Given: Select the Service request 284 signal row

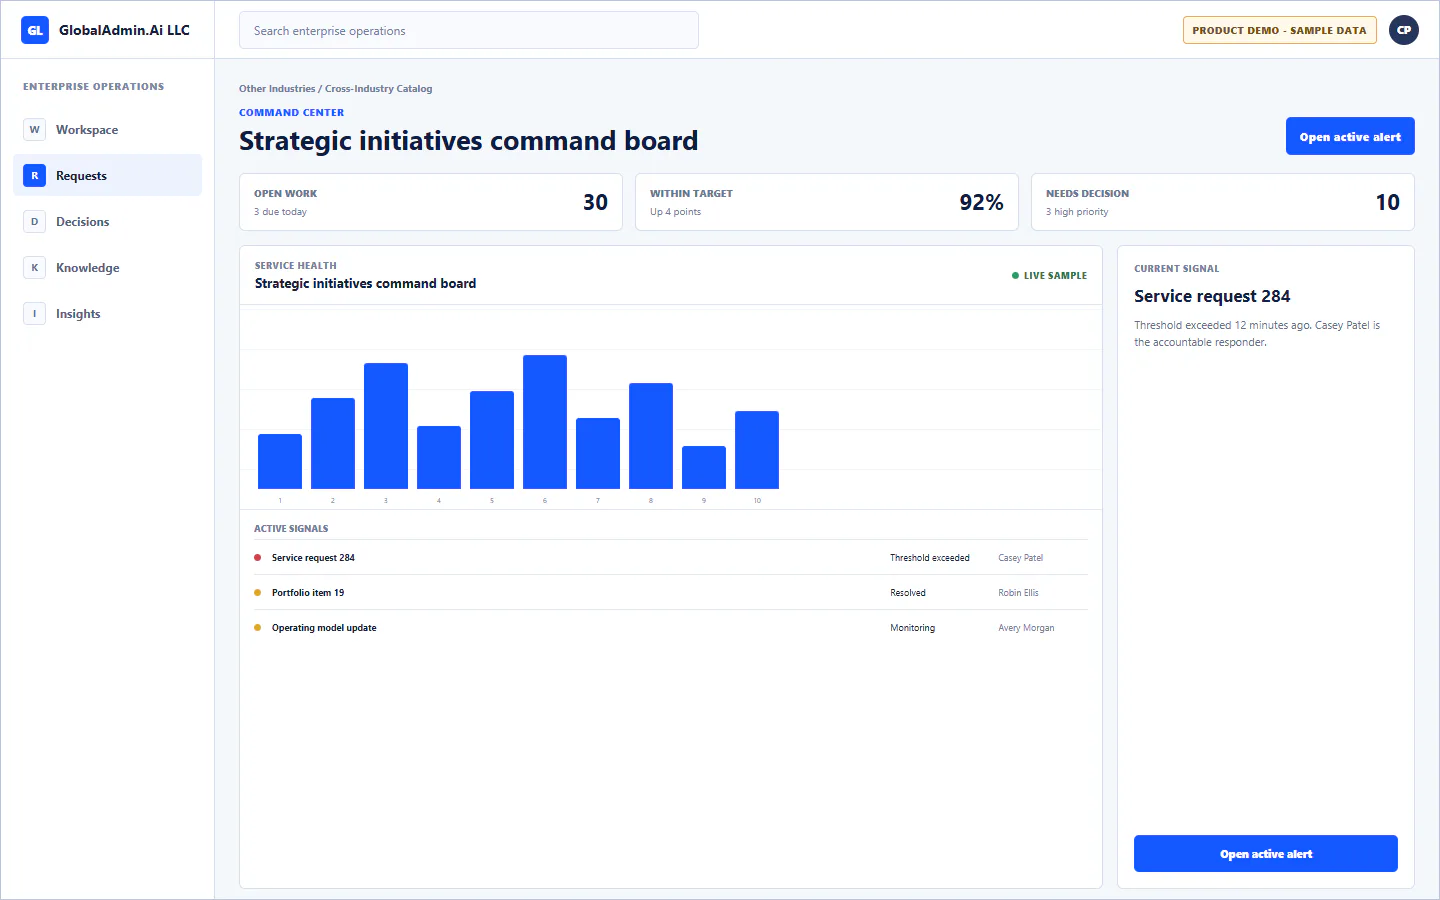Looking at the screenshot, I should (x=671, y=558).
